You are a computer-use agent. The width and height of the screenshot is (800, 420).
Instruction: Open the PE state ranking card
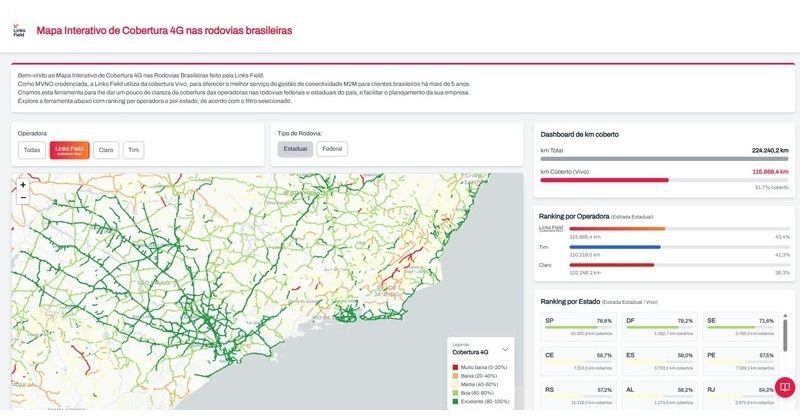741,361
